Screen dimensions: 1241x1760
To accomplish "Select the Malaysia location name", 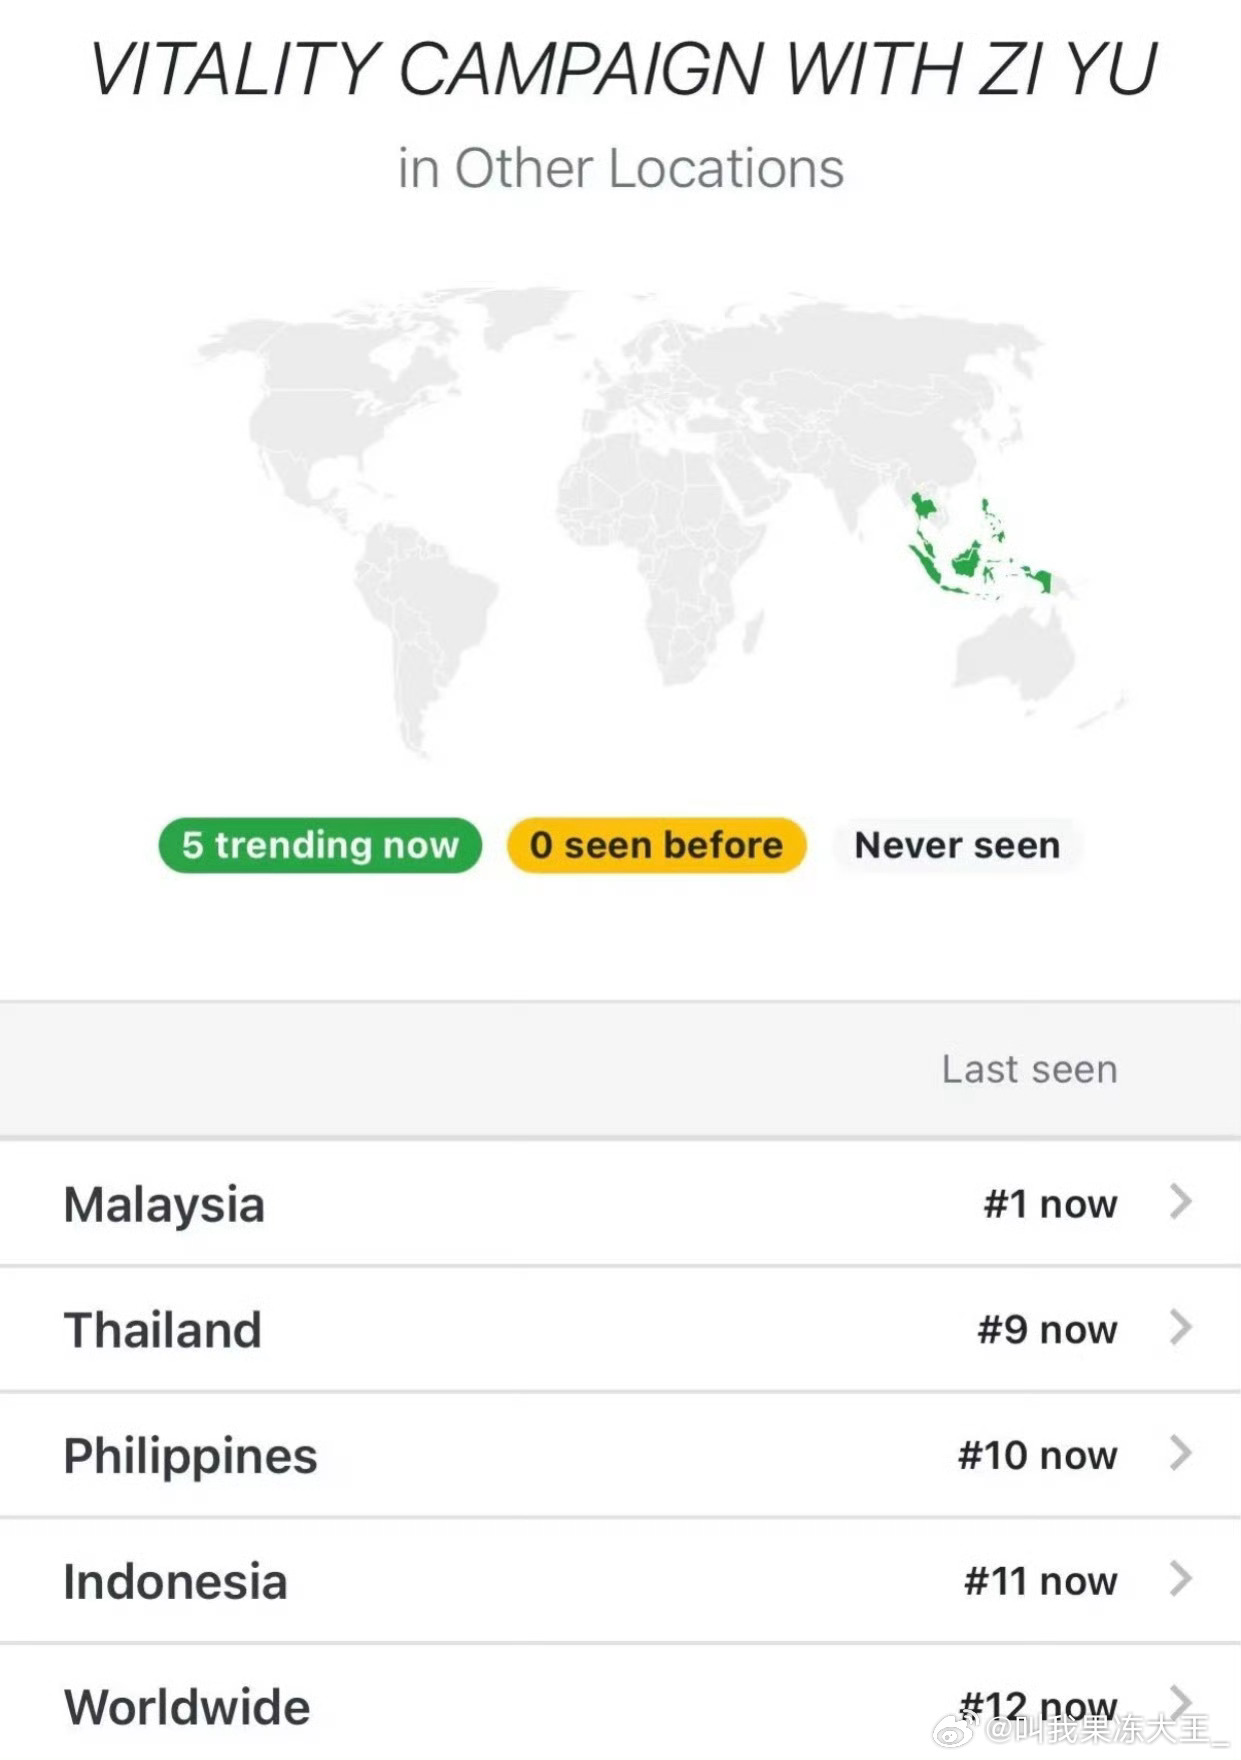I will coord(164,1205).
